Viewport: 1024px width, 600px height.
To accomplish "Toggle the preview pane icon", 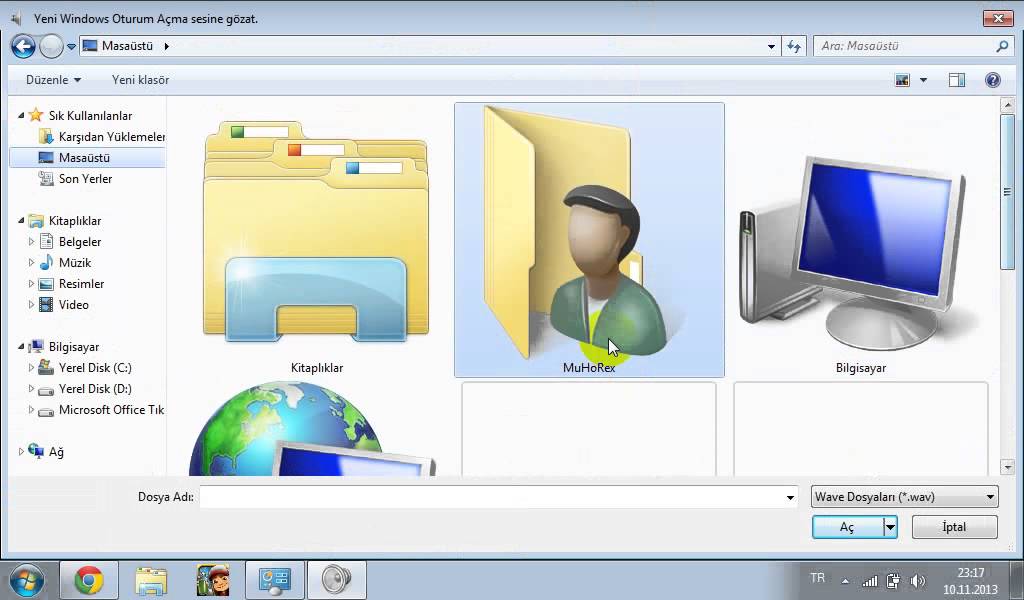I will coord(957,80).
